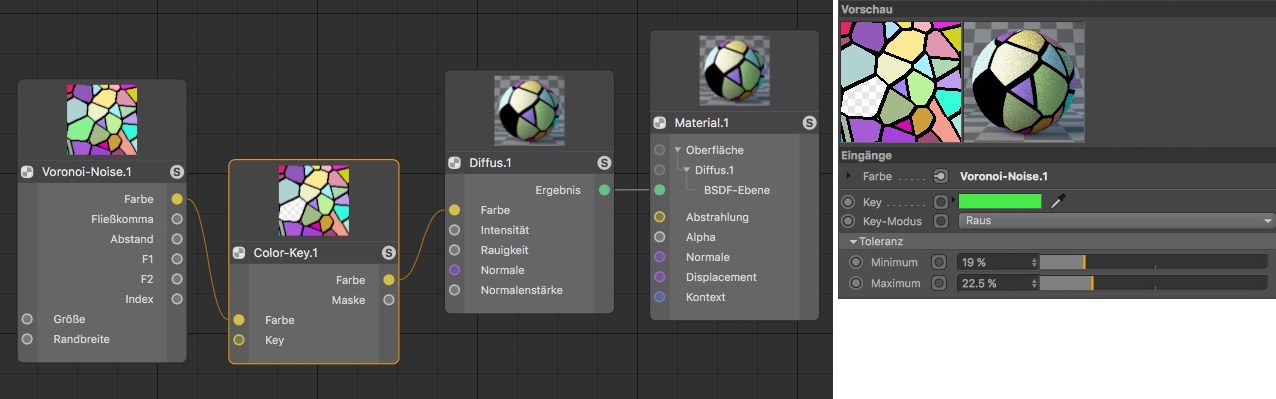The height and width of the screenshot is (399, 1276).
Task: Open the green Key color swatch
Action: click(x=1000, y=201)
